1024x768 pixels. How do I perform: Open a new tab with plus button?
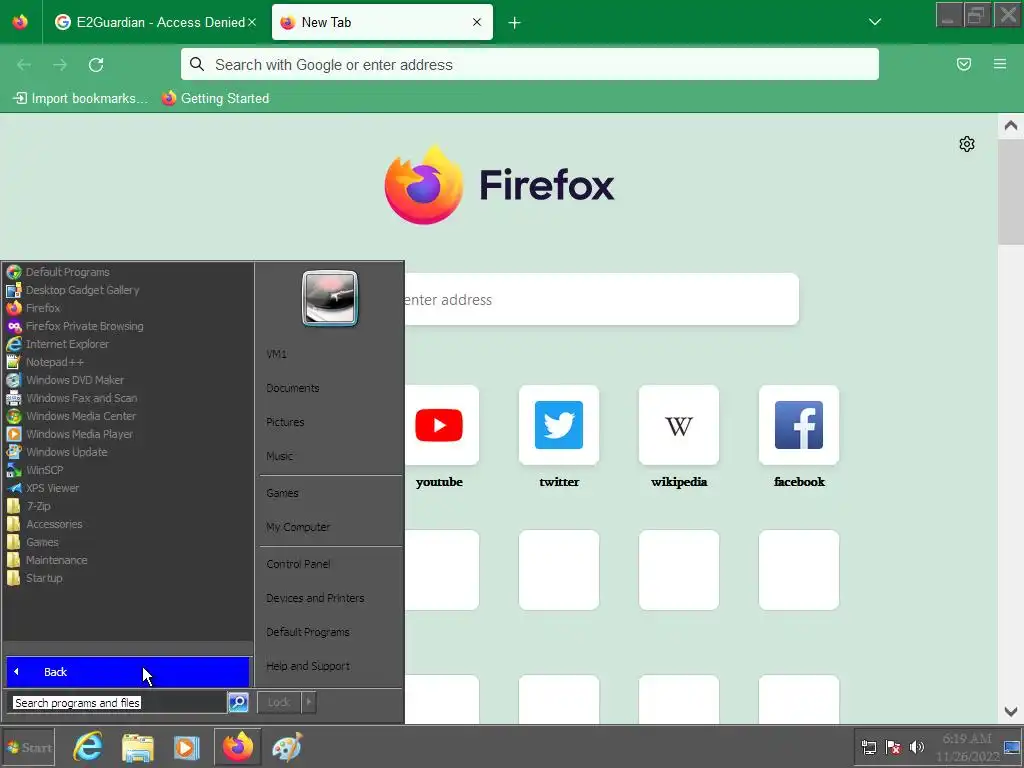tap(515, 23)
